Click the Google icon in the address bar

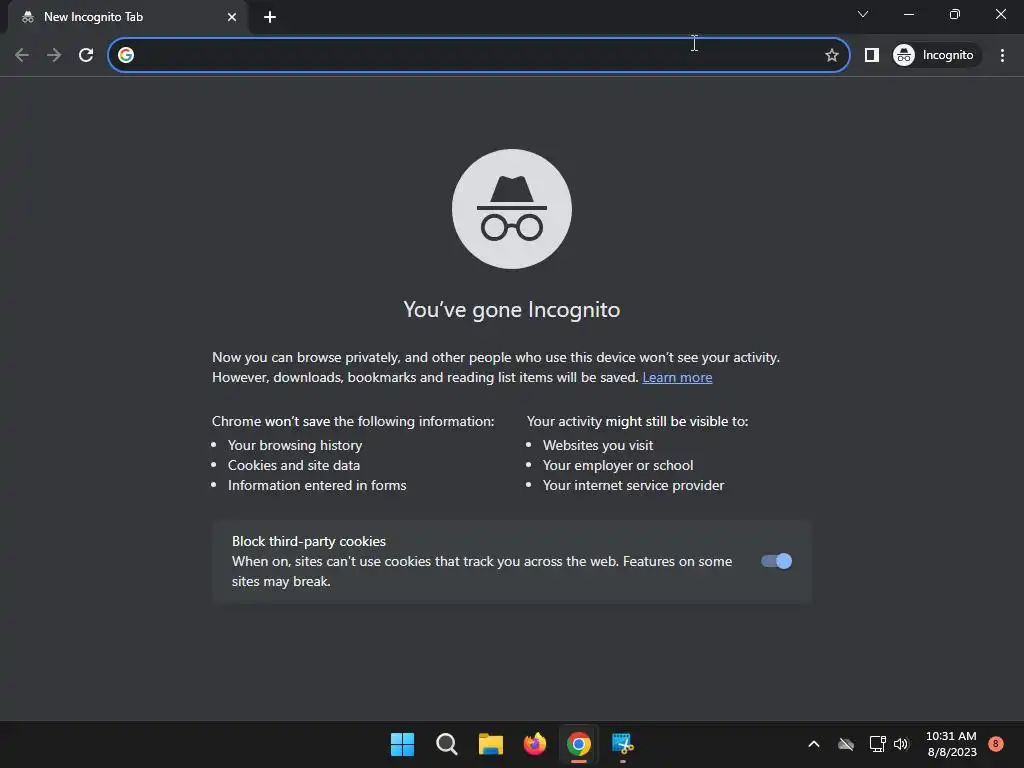coord(126,55)
